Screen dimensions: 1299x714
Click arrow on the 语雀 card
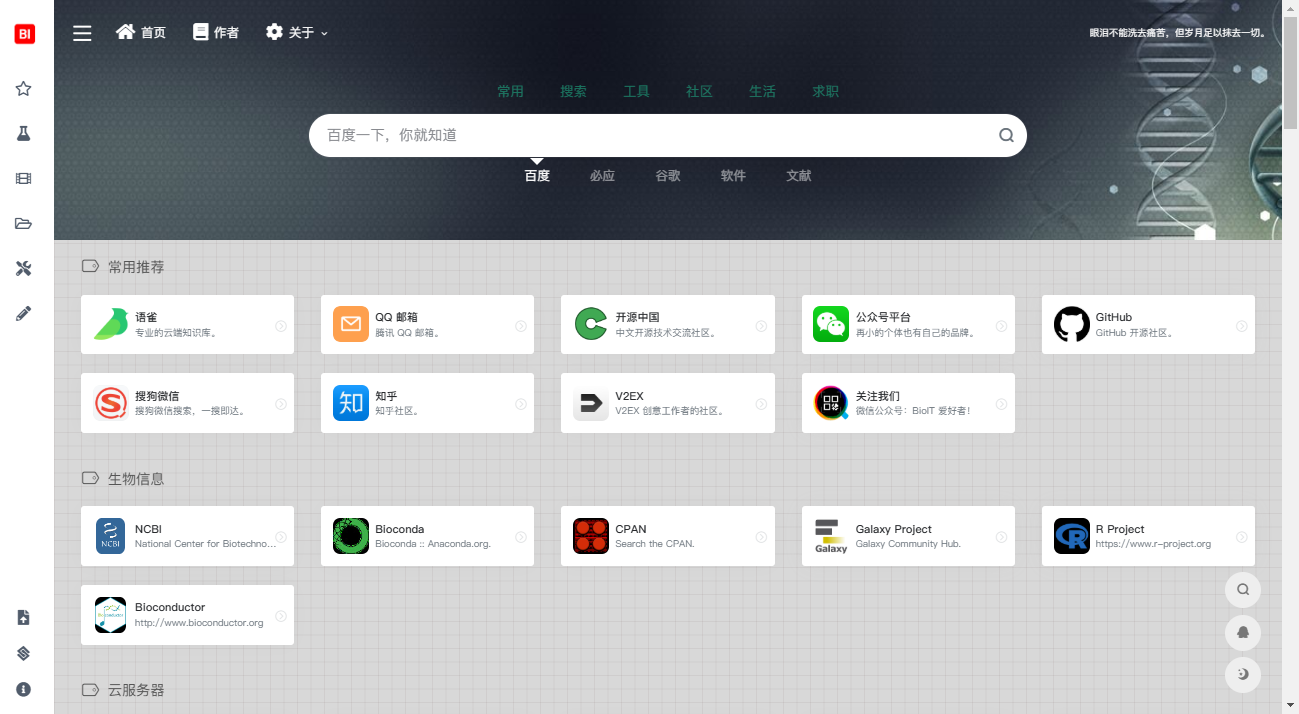(281, 326)
